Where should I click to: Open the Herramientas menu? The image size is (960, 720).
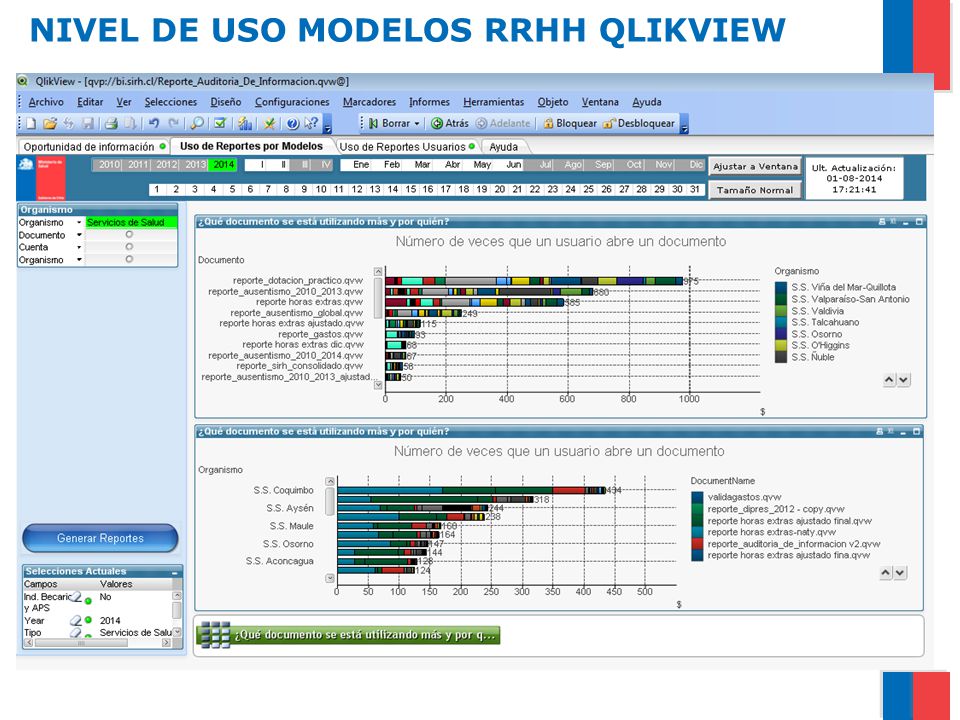493,102
